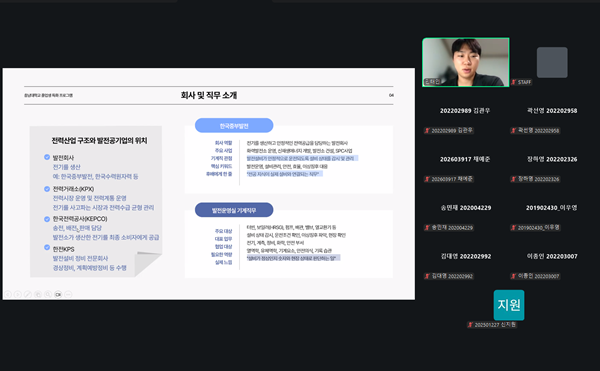Click the slide title 회사 및 직무 소개
600x371 pixels.
209,95
